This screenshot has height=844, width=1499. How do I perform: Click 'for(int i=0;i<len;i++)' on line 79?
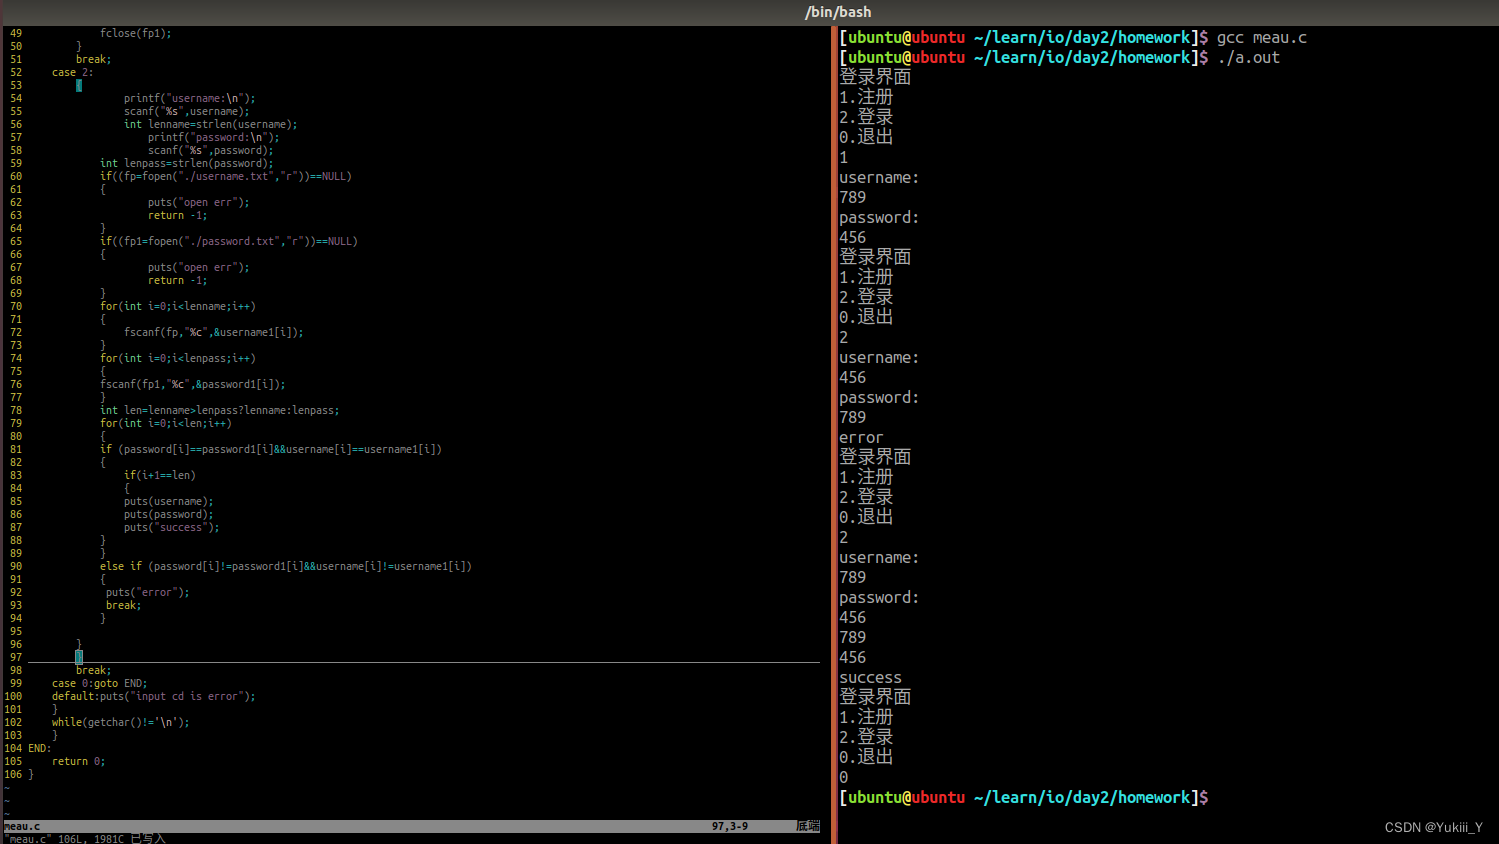[166, 423]
